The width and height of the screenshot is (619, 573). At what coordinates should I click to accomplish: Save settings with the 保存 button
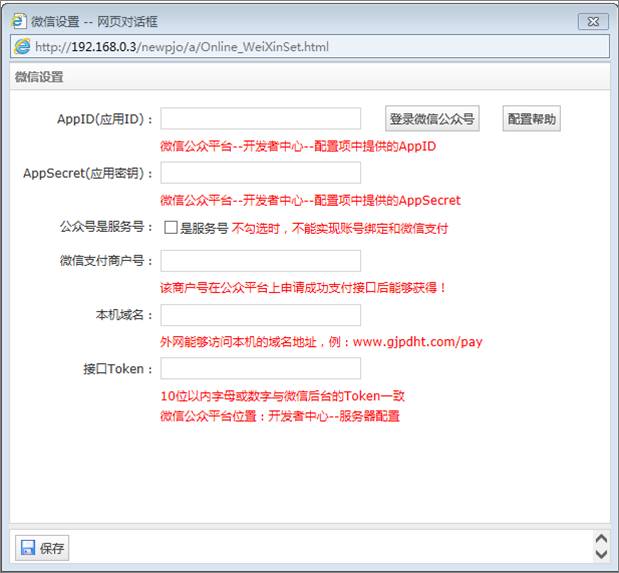[x=42, y=548]
